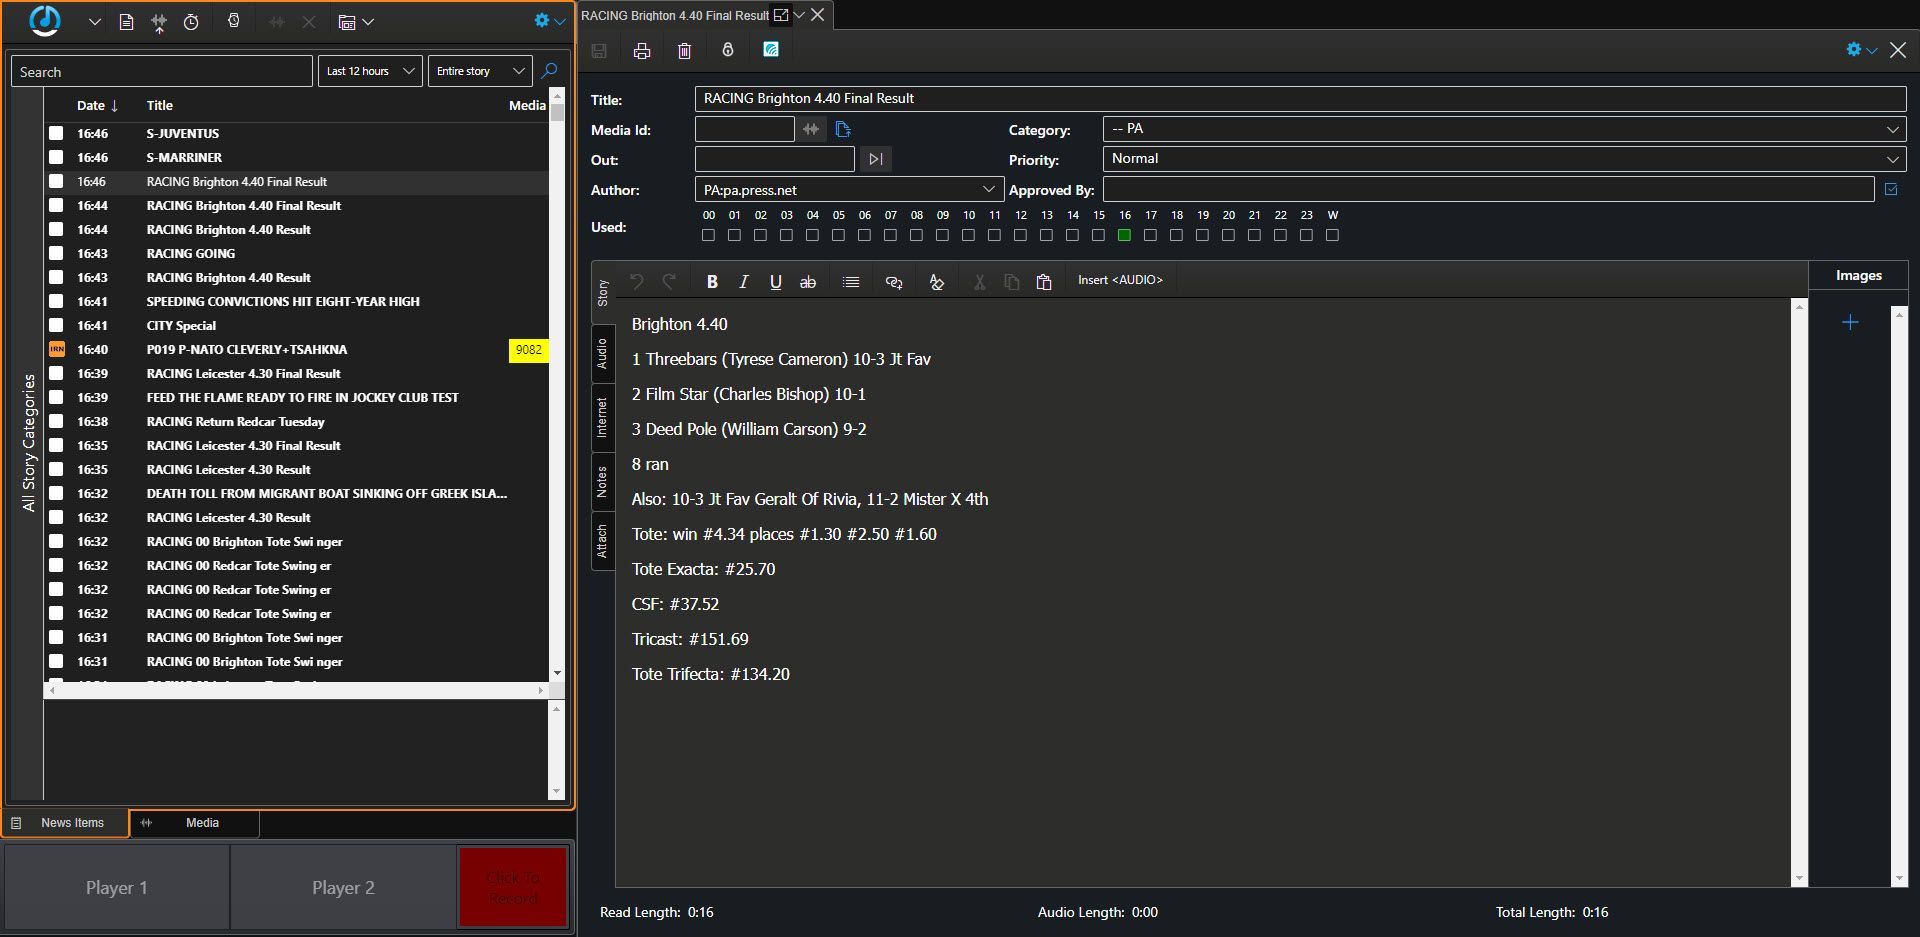
Task: Toggle bold formatting in editor
Action: 712,282
